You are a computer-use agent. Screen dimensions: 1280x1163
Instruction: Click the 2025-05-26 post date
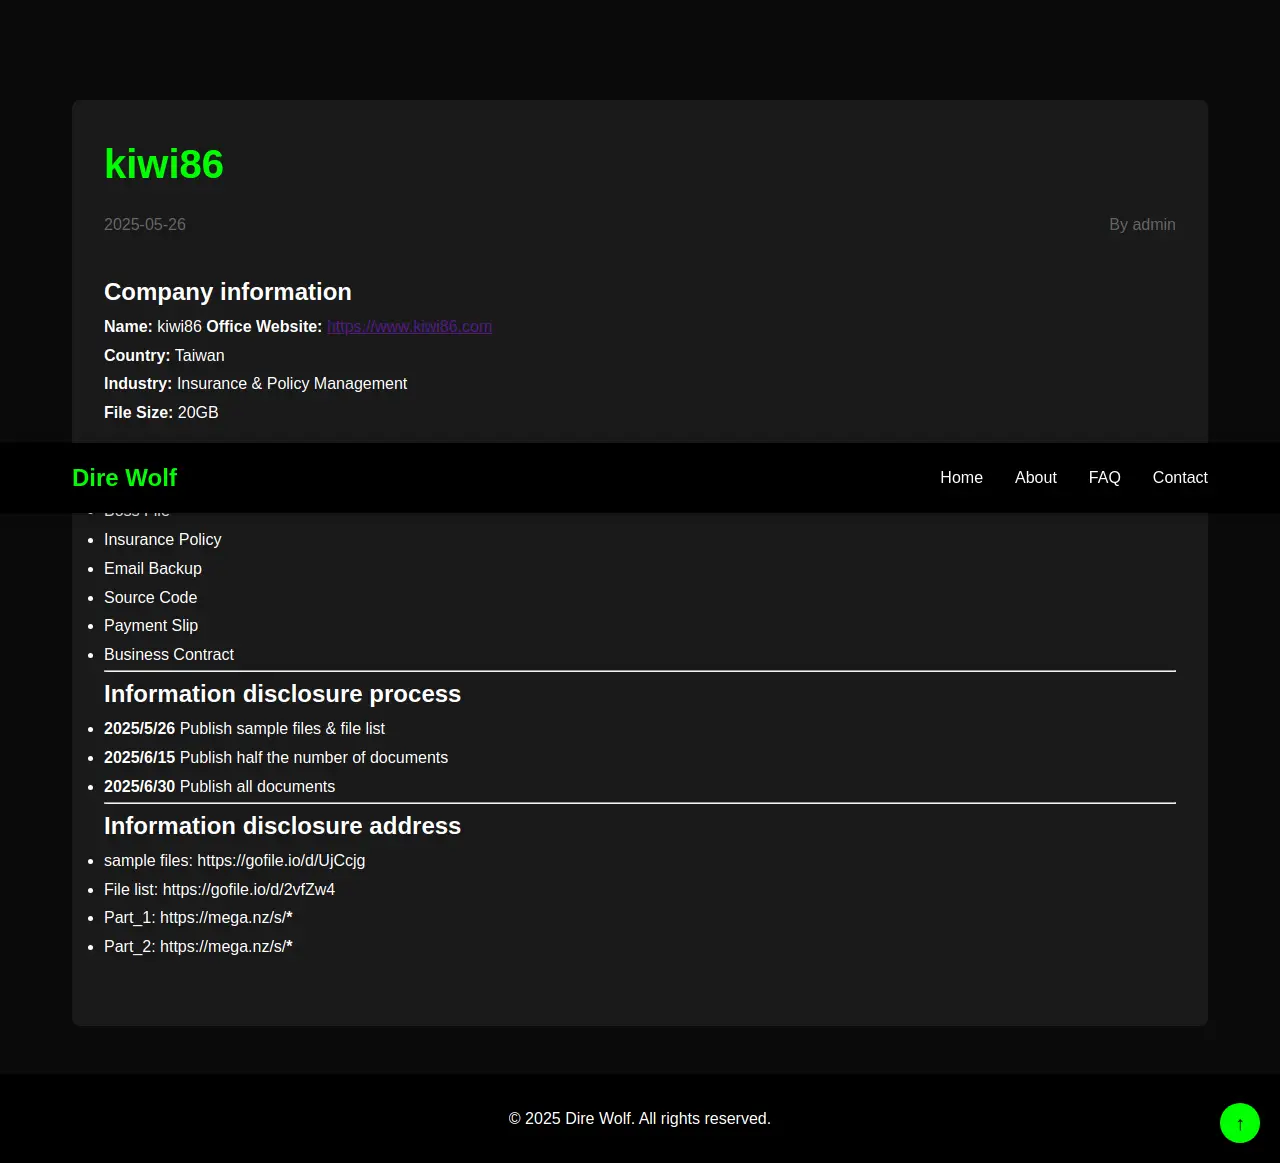[145, 225]
